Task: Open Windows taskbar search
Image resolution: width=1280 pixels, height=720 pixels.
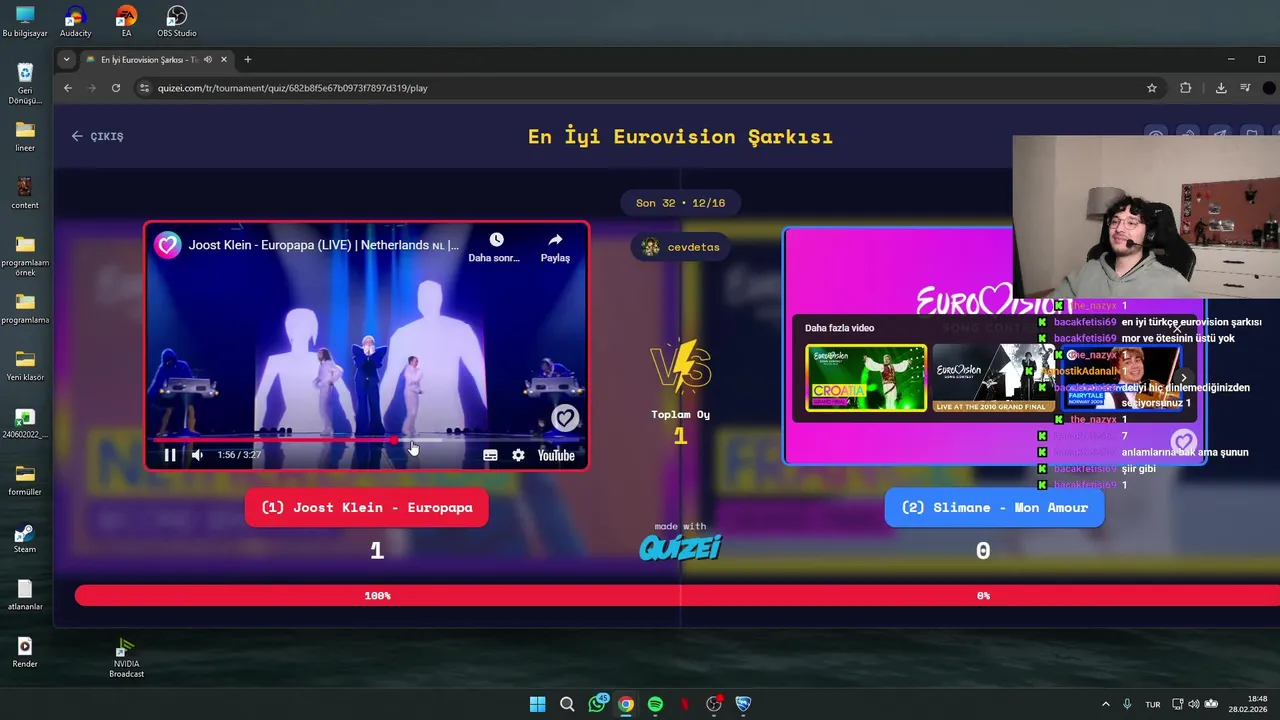Action: (567, 704)
